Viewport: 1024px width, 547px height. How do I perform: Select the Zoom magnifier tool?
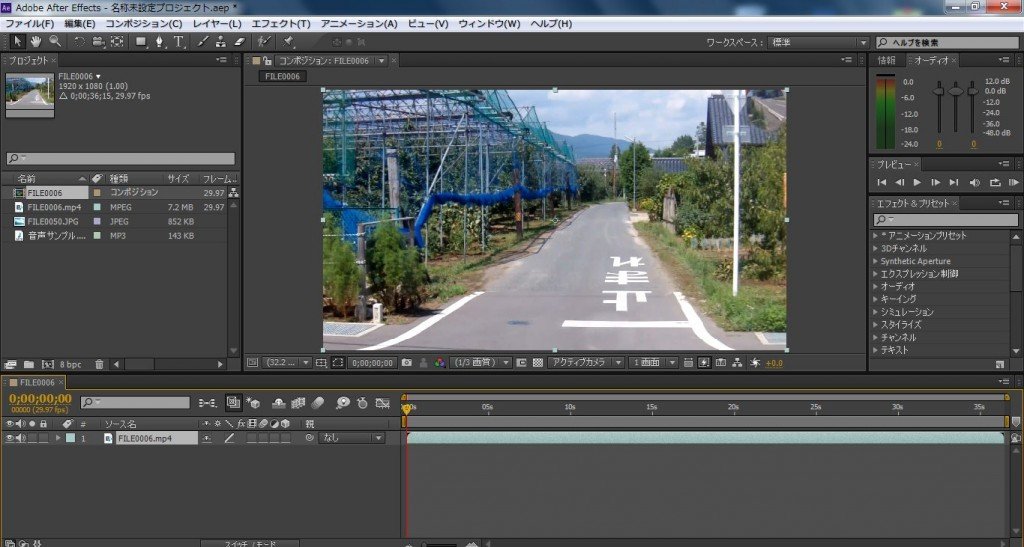click(x=55, y=41)
